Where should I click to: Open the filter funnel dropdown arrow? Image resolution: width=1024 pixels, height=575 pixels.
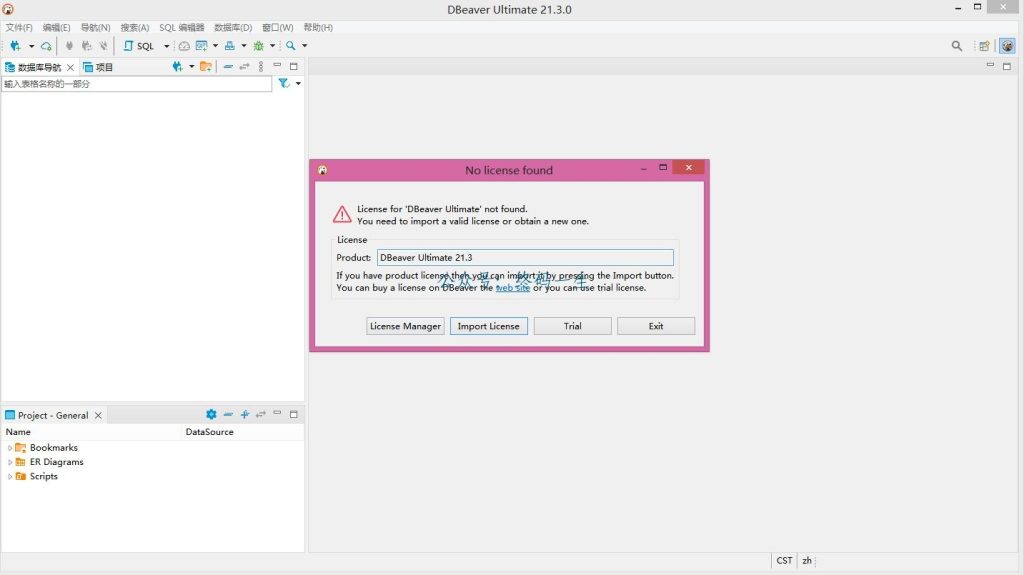pos(298,84)
